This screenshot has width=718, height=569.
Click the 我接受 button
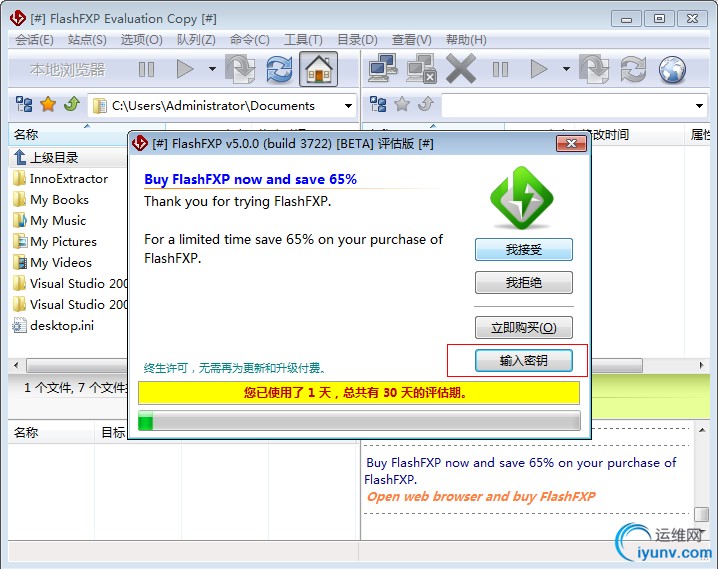[523, 249]
